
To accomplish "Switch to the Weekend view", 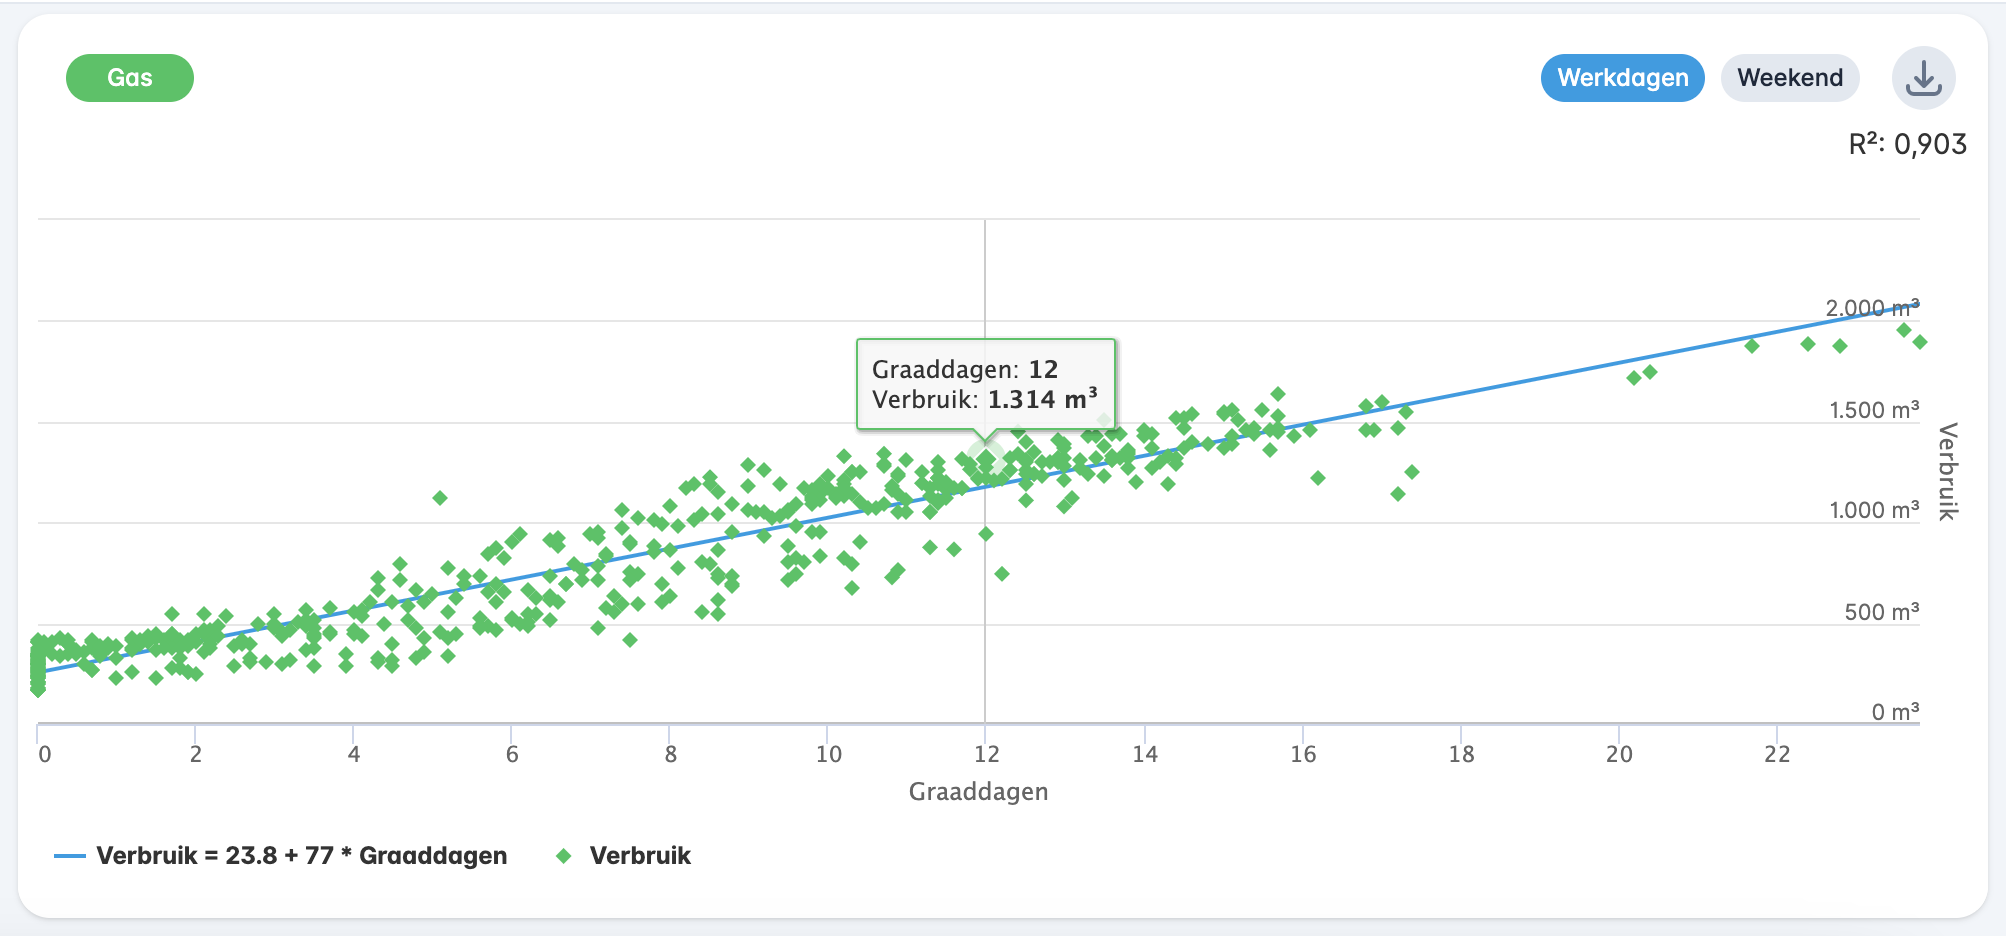I will click(1789, 77).
